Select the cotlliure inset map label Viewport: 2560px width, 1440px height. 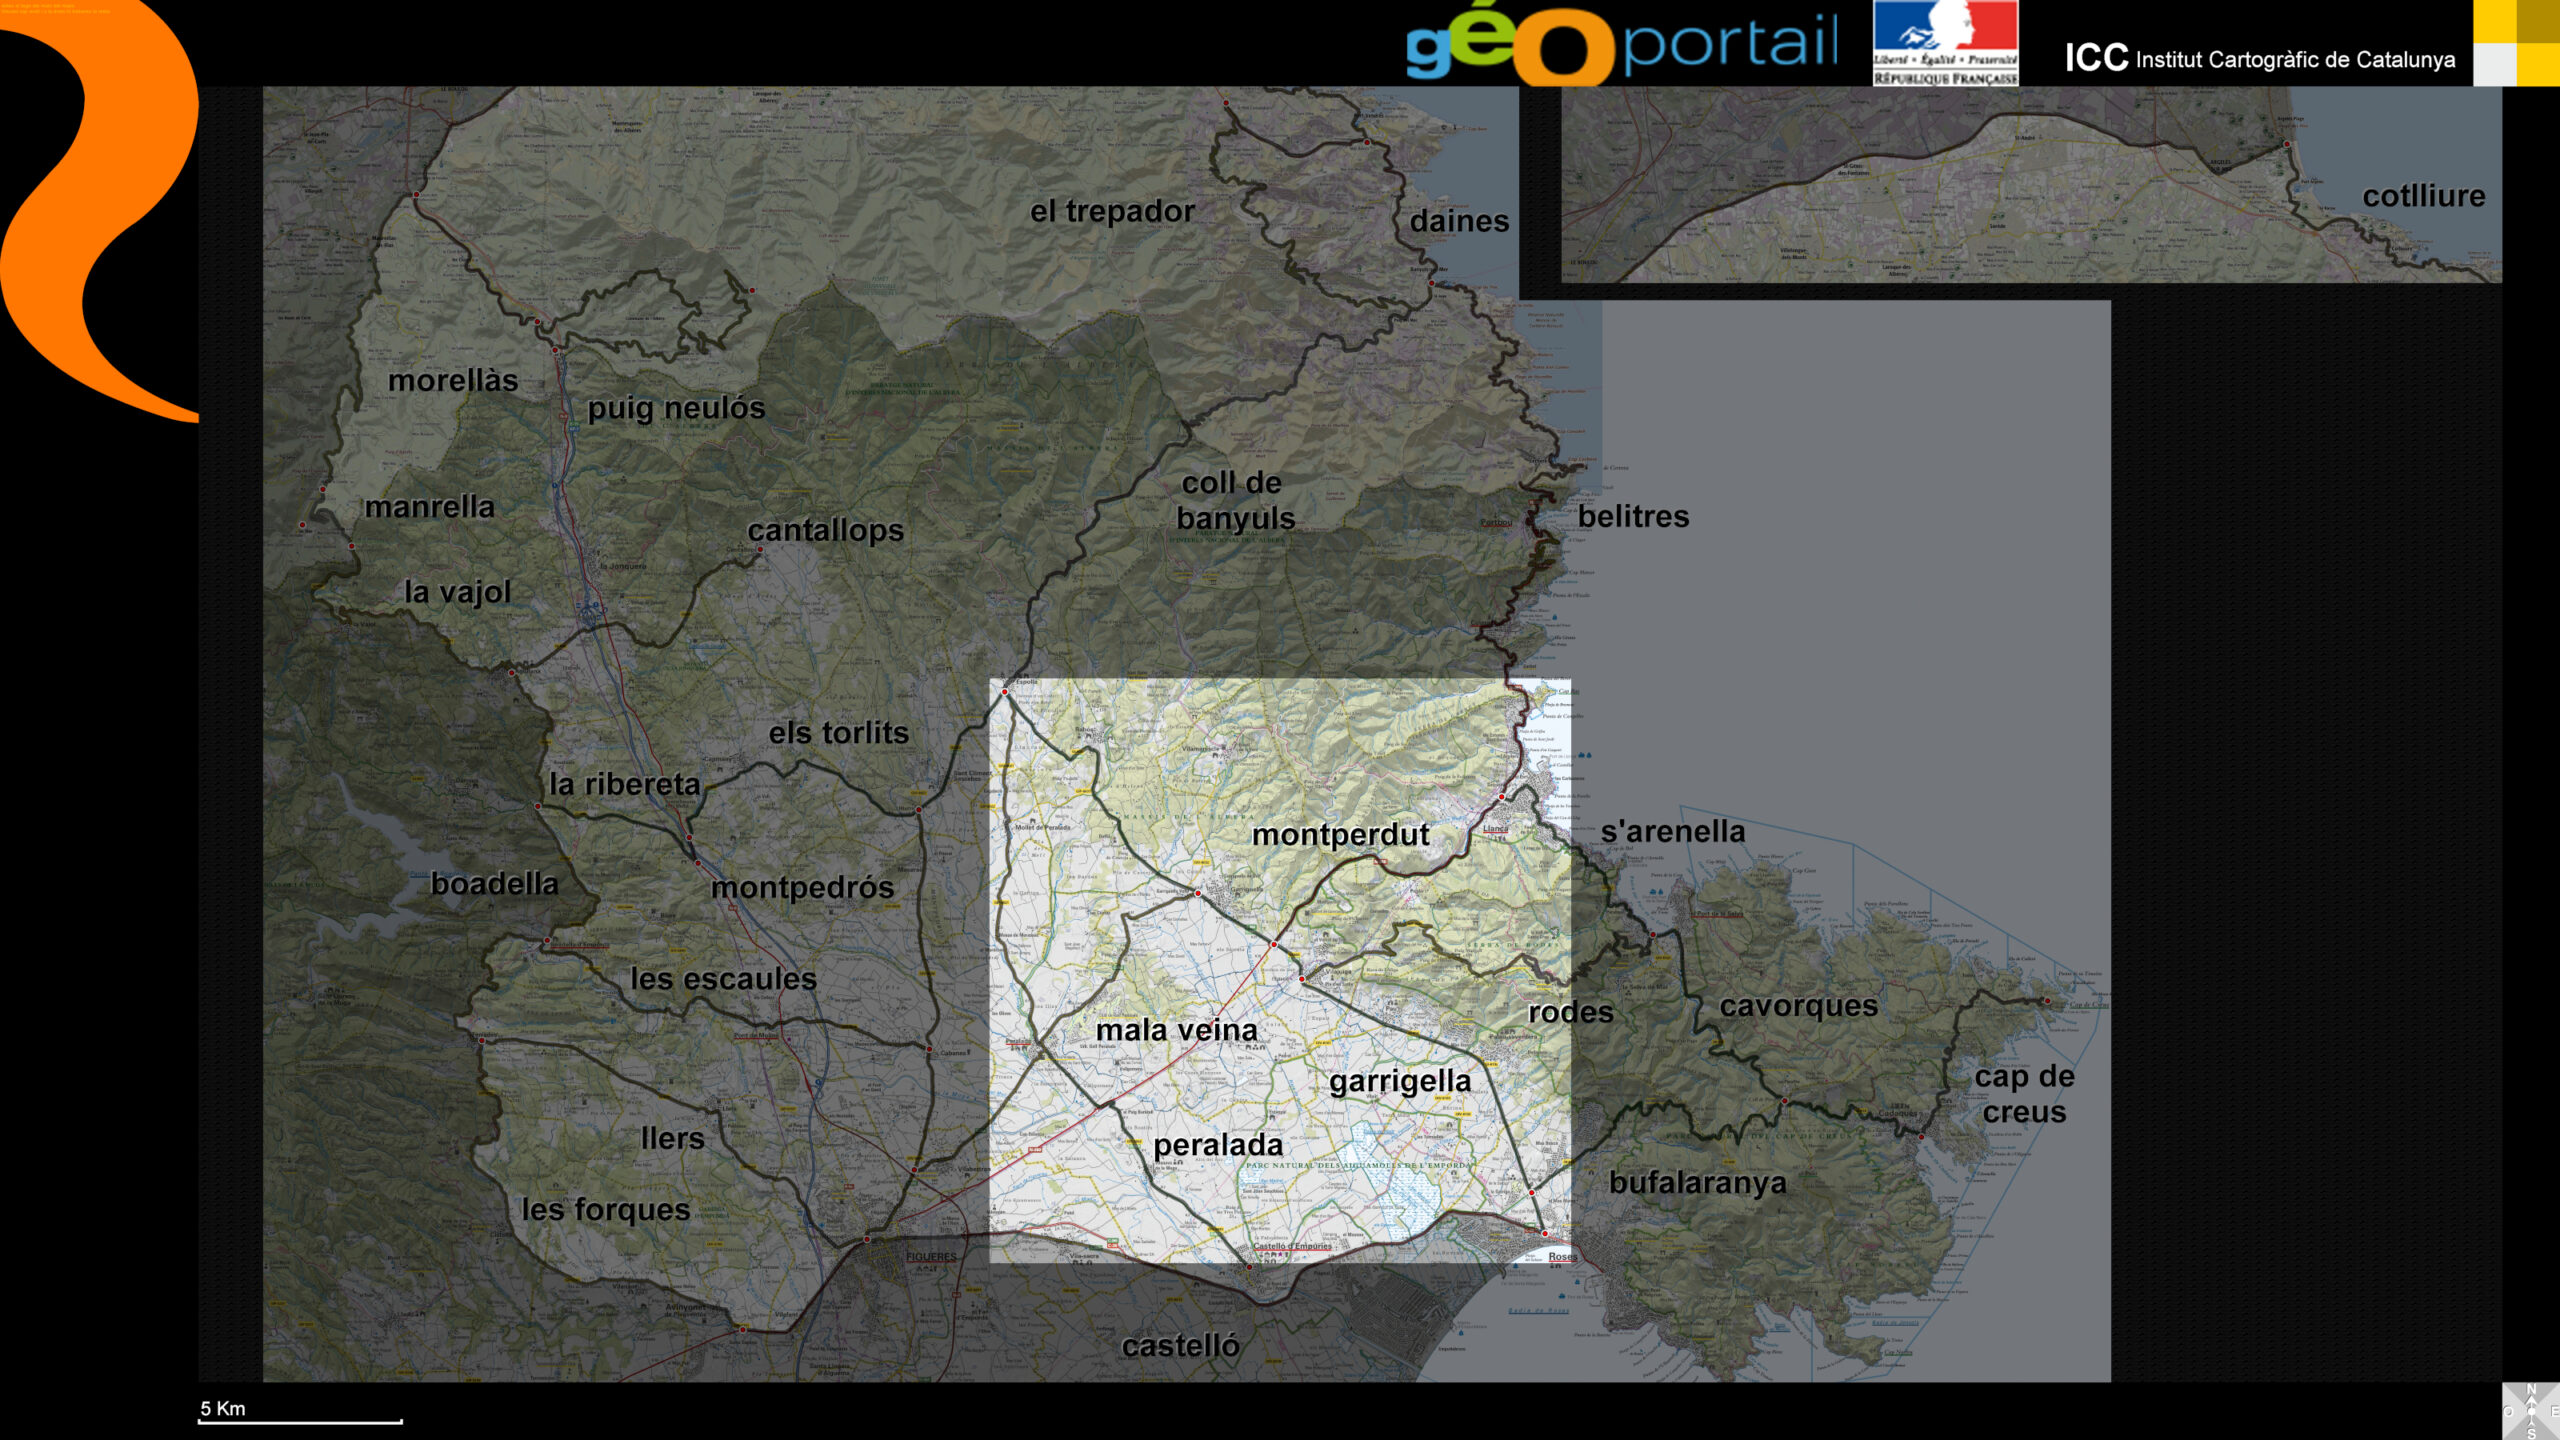tap(2423, 196)
